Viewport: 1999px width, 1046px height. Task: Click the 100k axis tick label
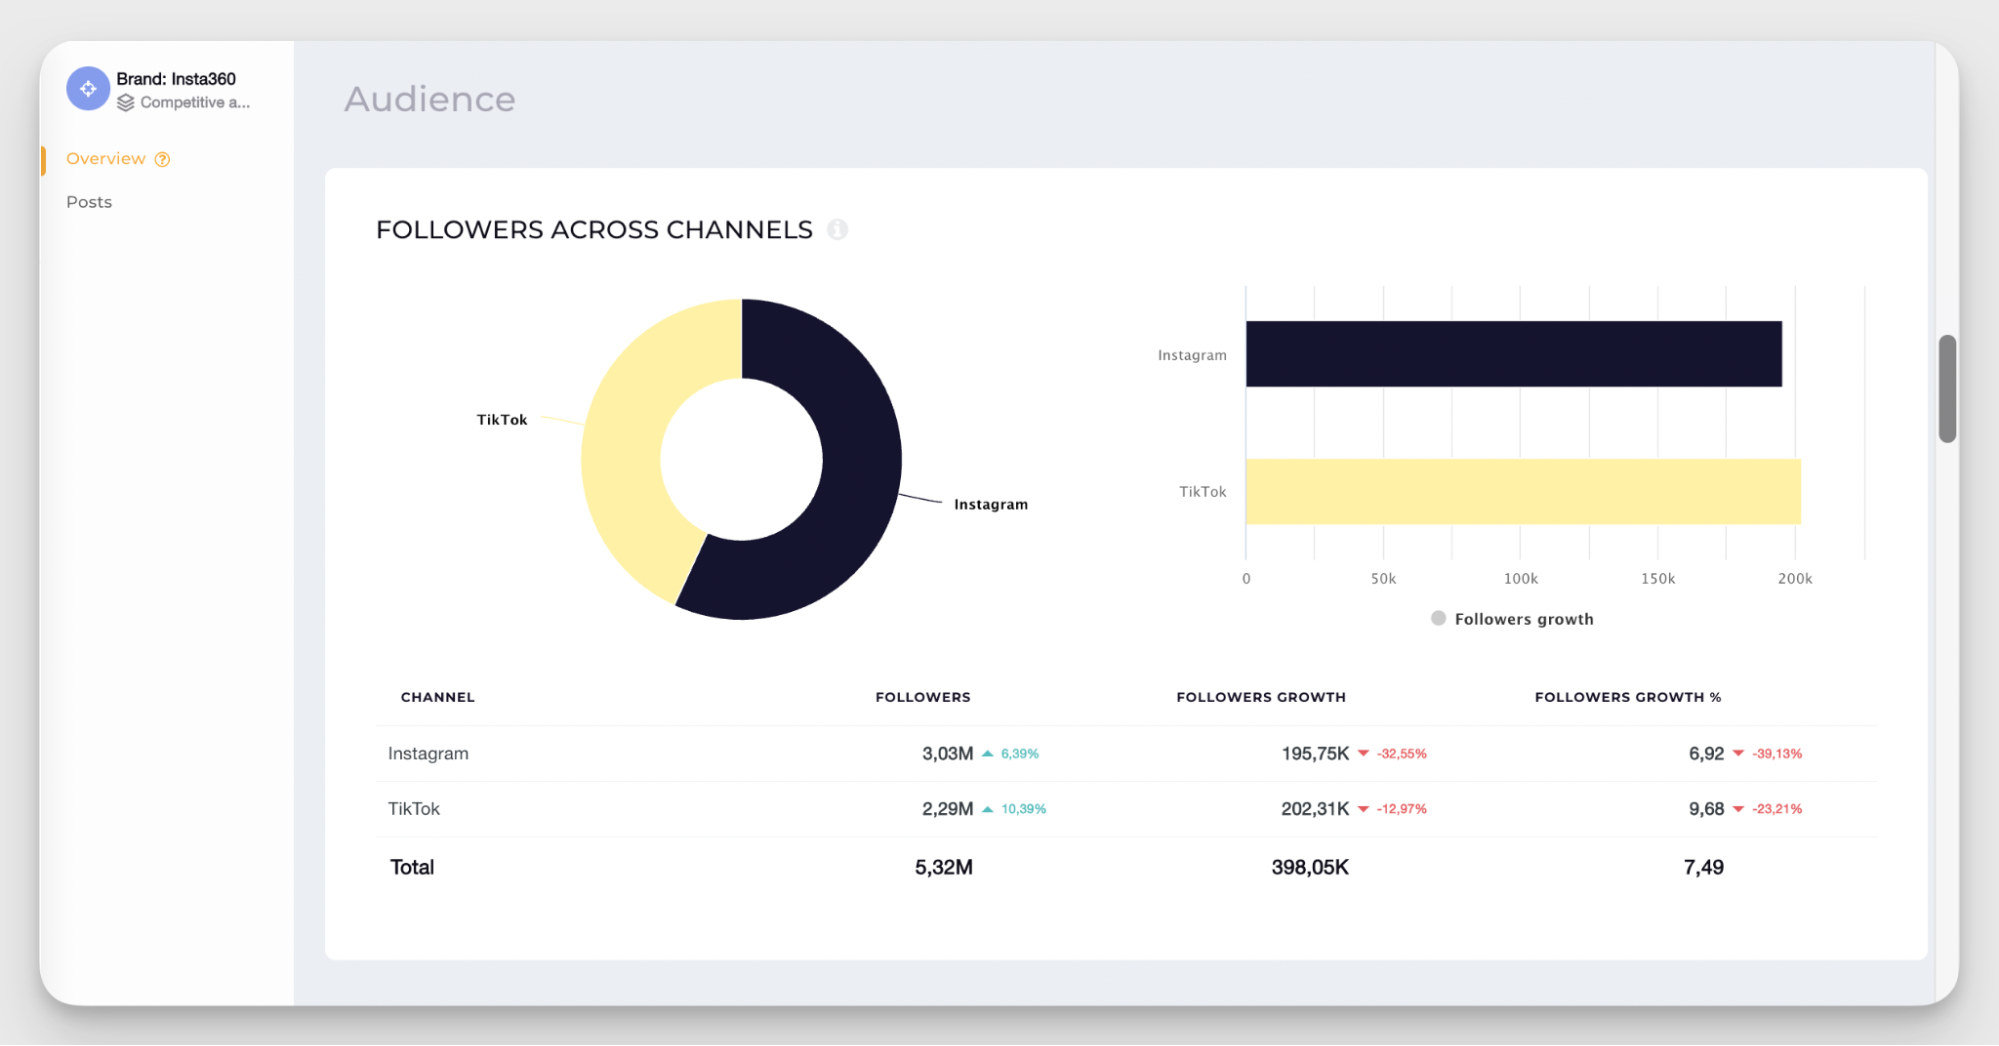pyautogui.click(x=1521, y=579)
